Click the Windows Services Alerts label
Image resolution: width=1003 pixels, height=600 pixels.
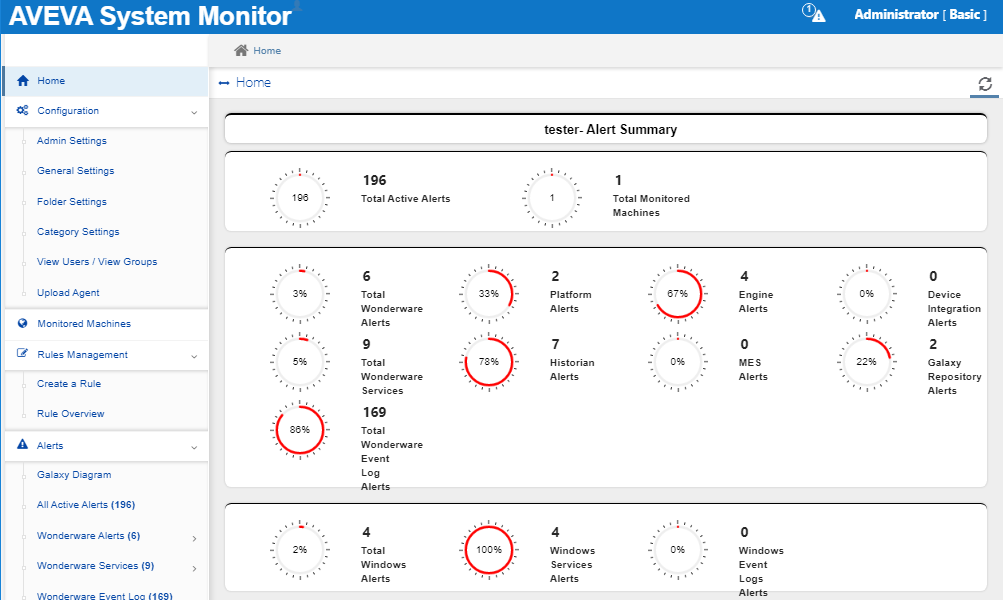coord(572,564)
